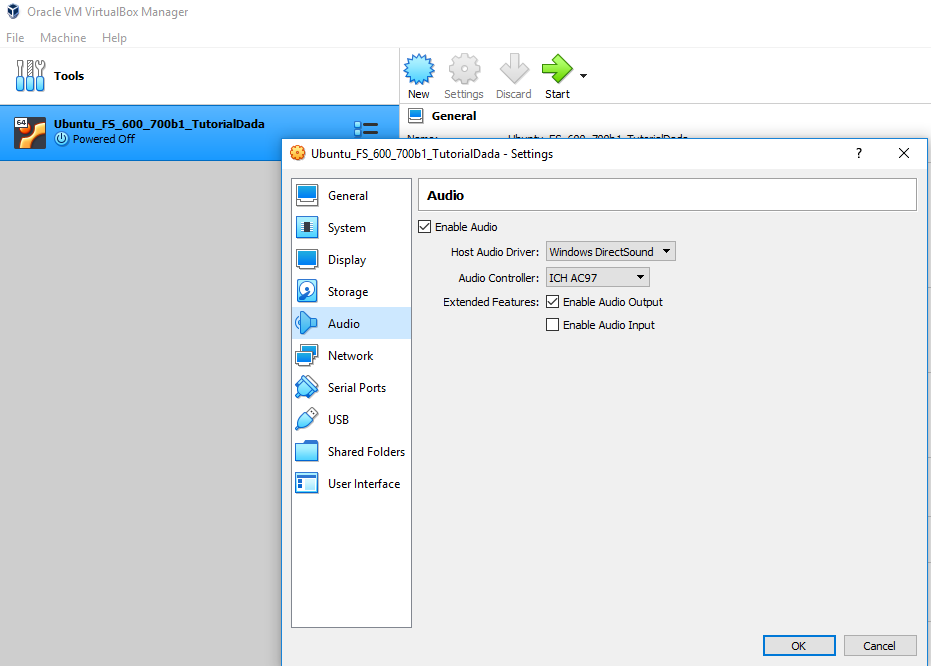Click the New virtual machine icon
931x666 pixels.
click(418, 70)
